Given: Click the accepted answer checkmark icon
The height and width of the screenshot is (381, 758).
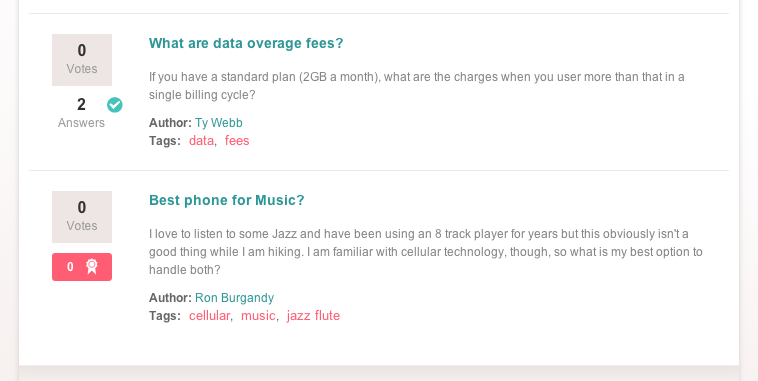Looking at the screenshot, I should click(115, 104).
